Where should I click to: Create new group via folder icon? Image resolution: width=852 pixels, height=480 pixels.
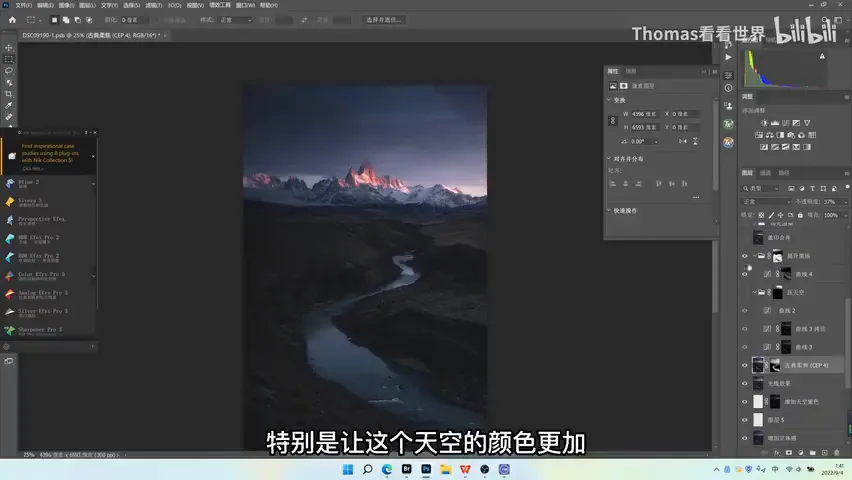tap(812, 452)
